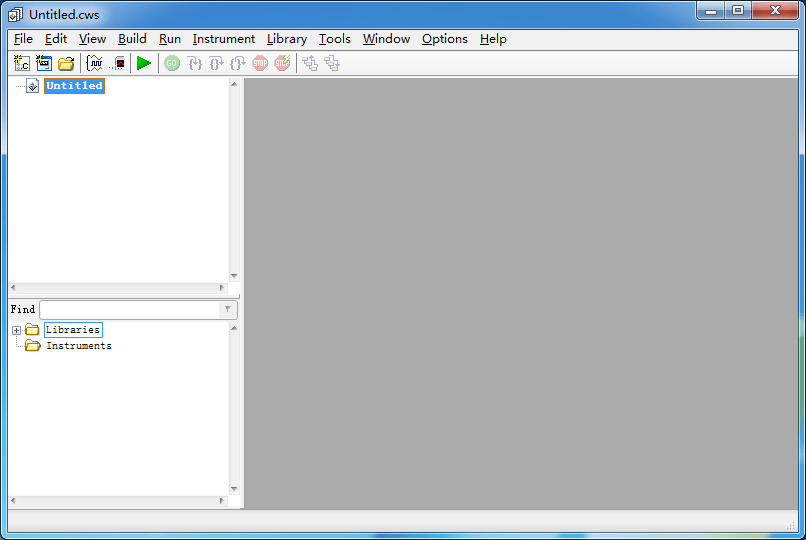Click the waveform graph toolbar icon
The width and height of the screenshot is (806, 540).
click(95, 63)
